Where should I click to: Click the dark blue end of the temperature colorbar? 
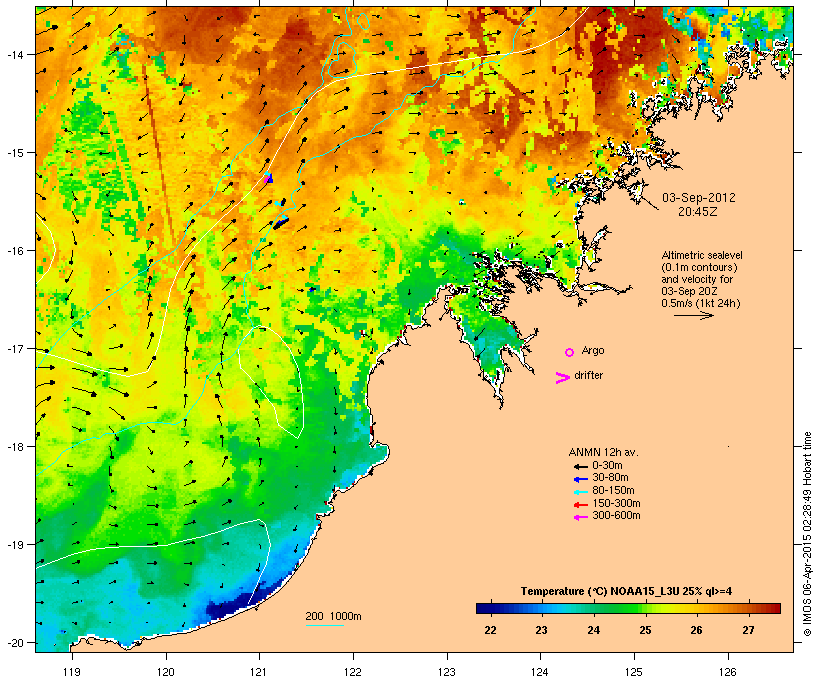(482, 608)
